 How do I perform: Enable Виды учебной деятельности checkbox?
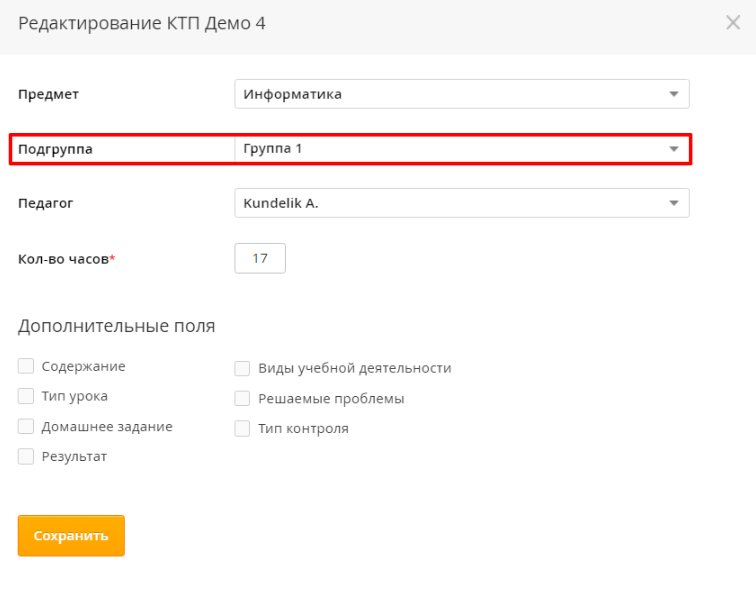click(242, 368)
